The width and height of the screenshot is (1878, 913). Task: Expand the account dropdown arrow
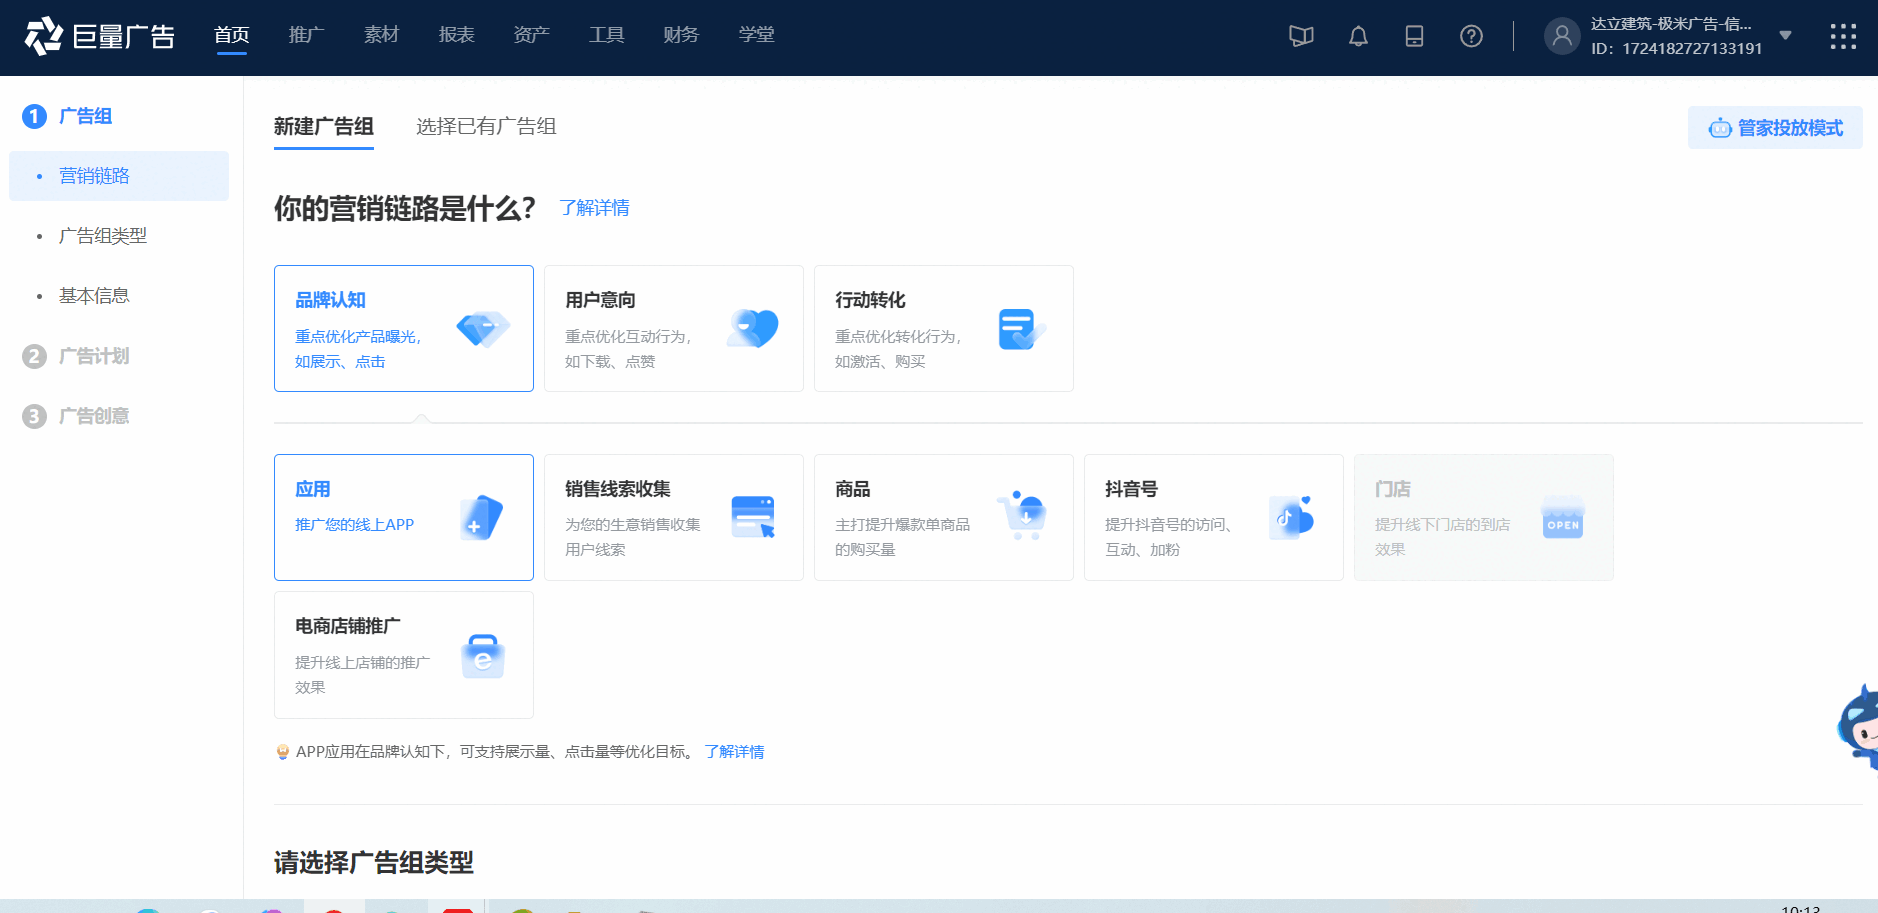pos(1785,36)
